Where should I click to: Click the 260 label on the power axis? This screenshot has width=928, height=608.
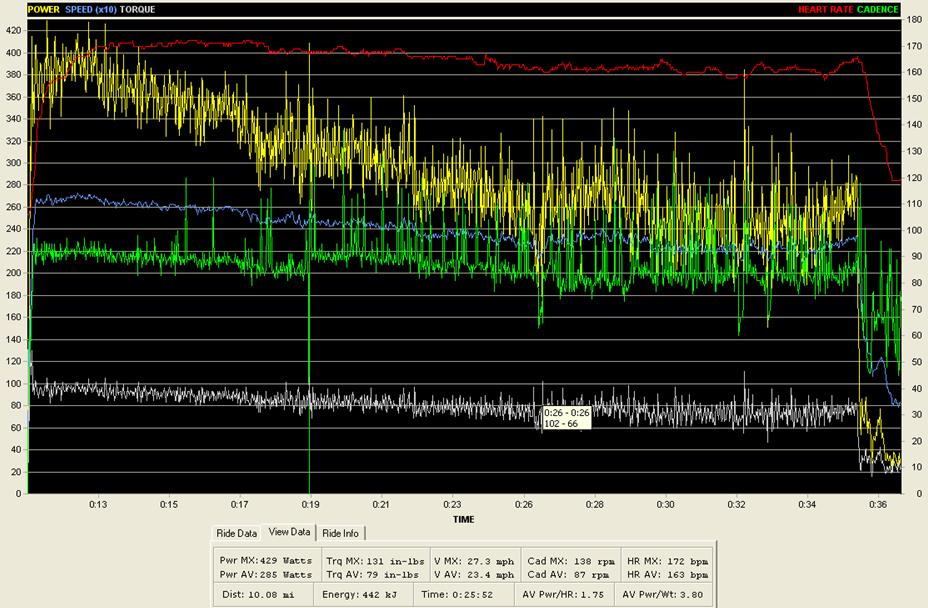coord(14,207)
